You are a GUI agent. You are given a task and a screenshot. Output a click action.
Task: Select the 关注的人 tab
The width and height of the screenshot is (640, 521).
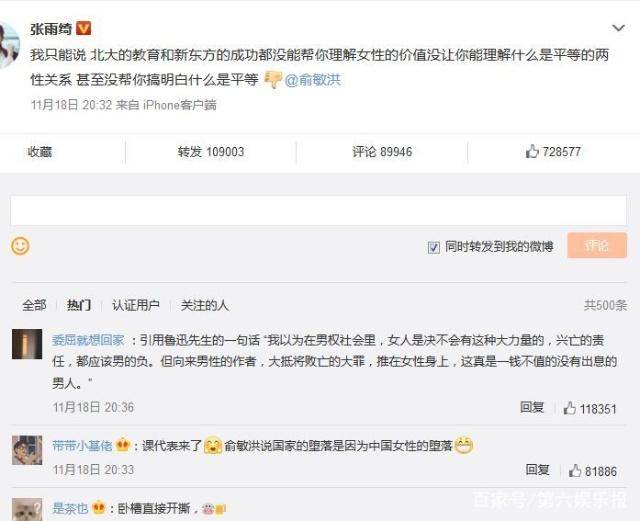click(x=205, y=305)
